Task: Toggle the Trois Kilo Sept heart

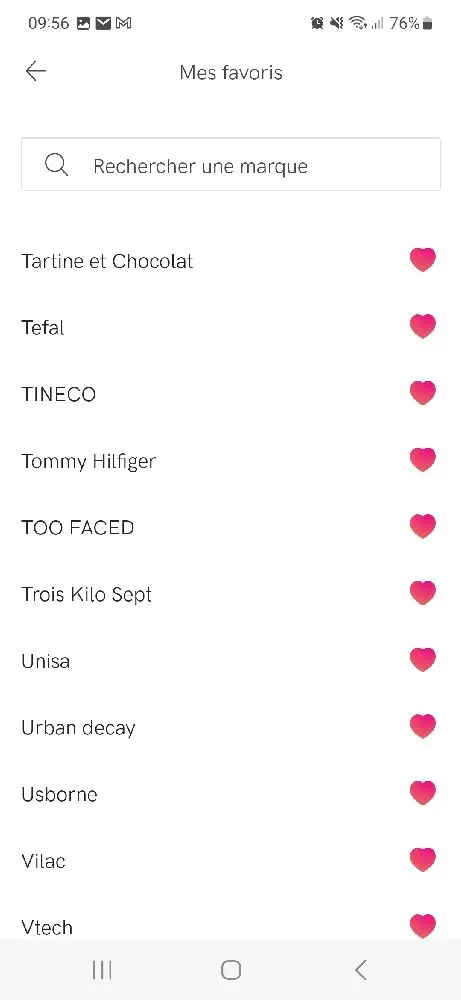Action: coord(423,593)
